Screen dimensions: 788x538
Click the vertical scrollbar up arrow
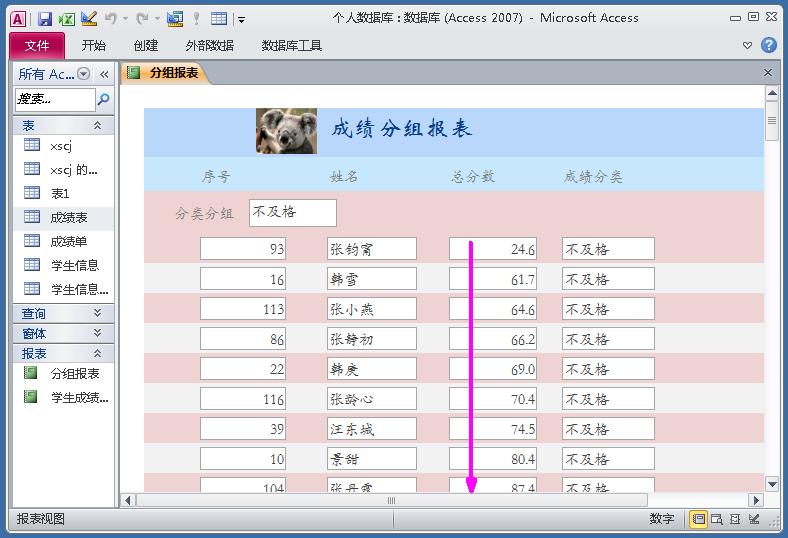pyautogui.click(x=772, y=93)
